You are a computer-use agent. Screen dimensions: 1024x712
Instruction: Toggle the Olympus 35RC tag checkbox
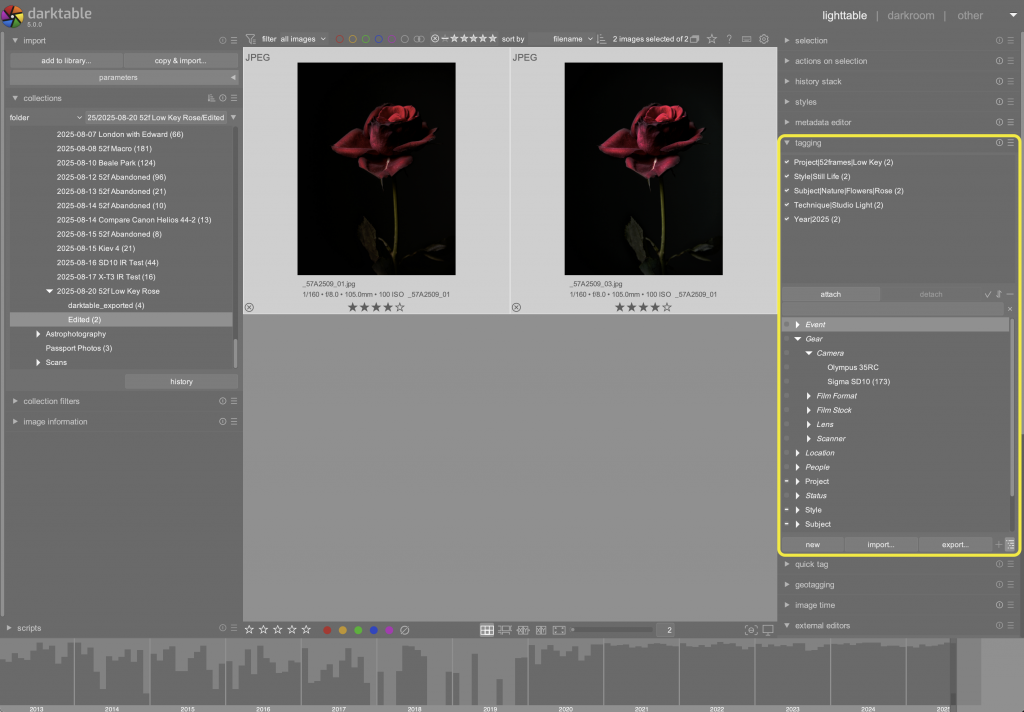tap(787, 368)
